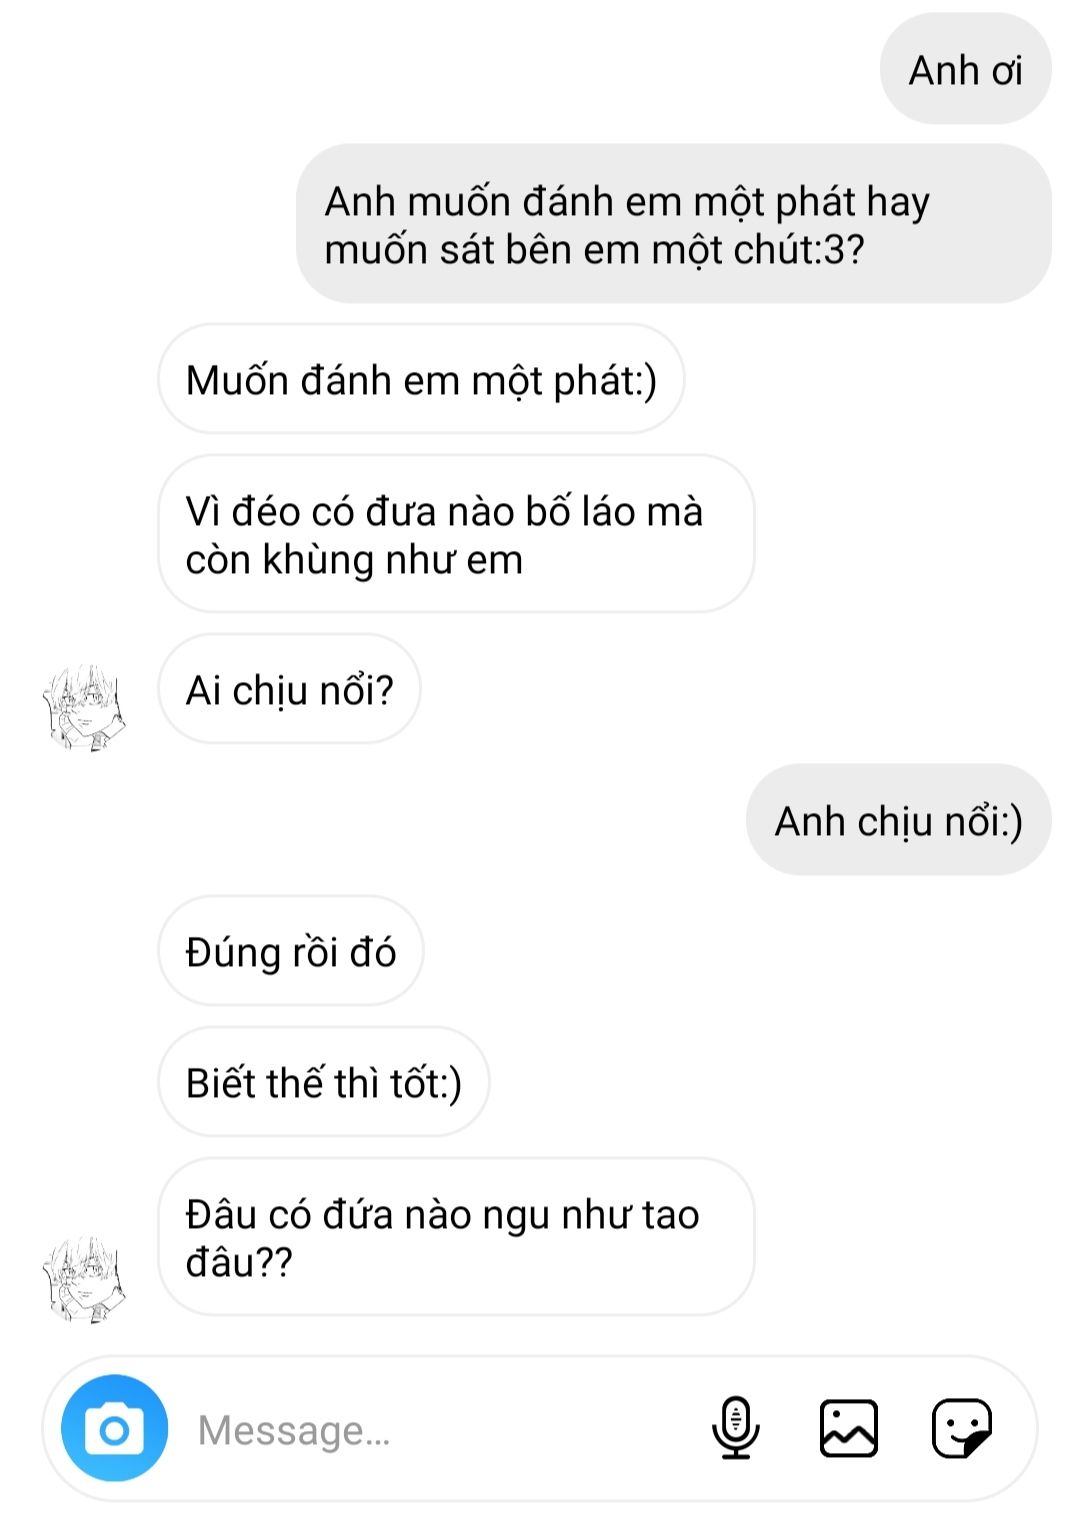Select the "Vì đéo có đưa nào" bubble

455,534
